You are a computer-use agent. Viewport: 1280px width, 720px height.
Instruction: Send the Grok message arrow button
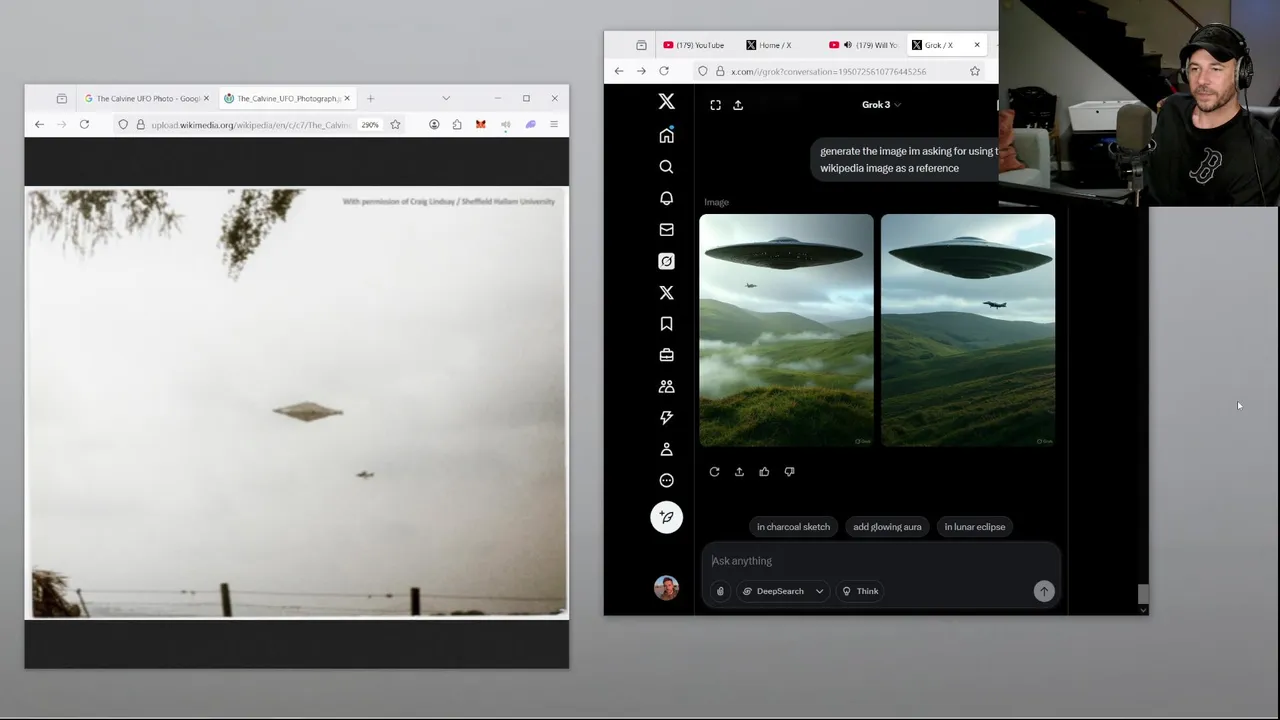[x=1044, y=591]
